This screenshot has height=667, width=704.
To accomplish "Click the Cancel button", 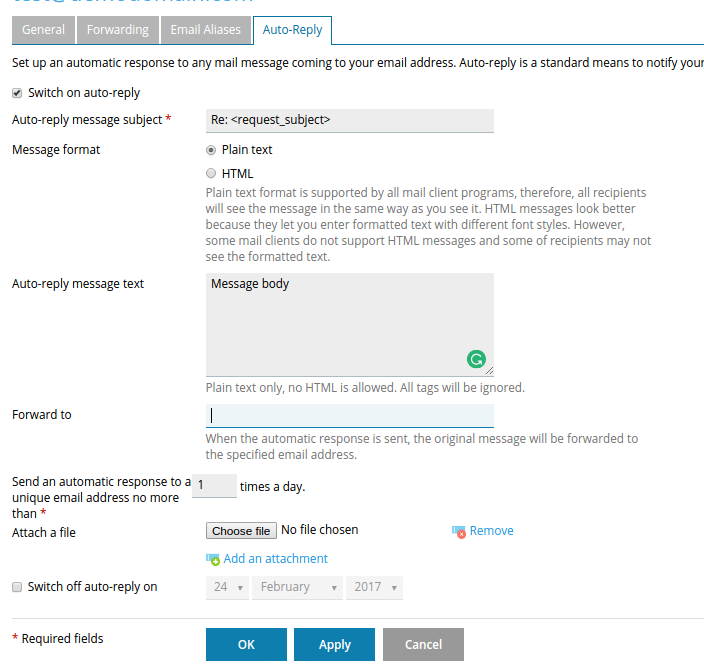I will pos(423,645).
